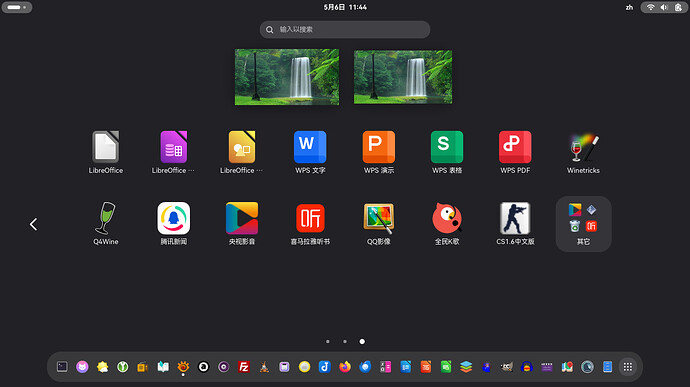Launch Thunderbird mail from the dock
Viewport: 690px width, 387px height.
tap(365, 366)
